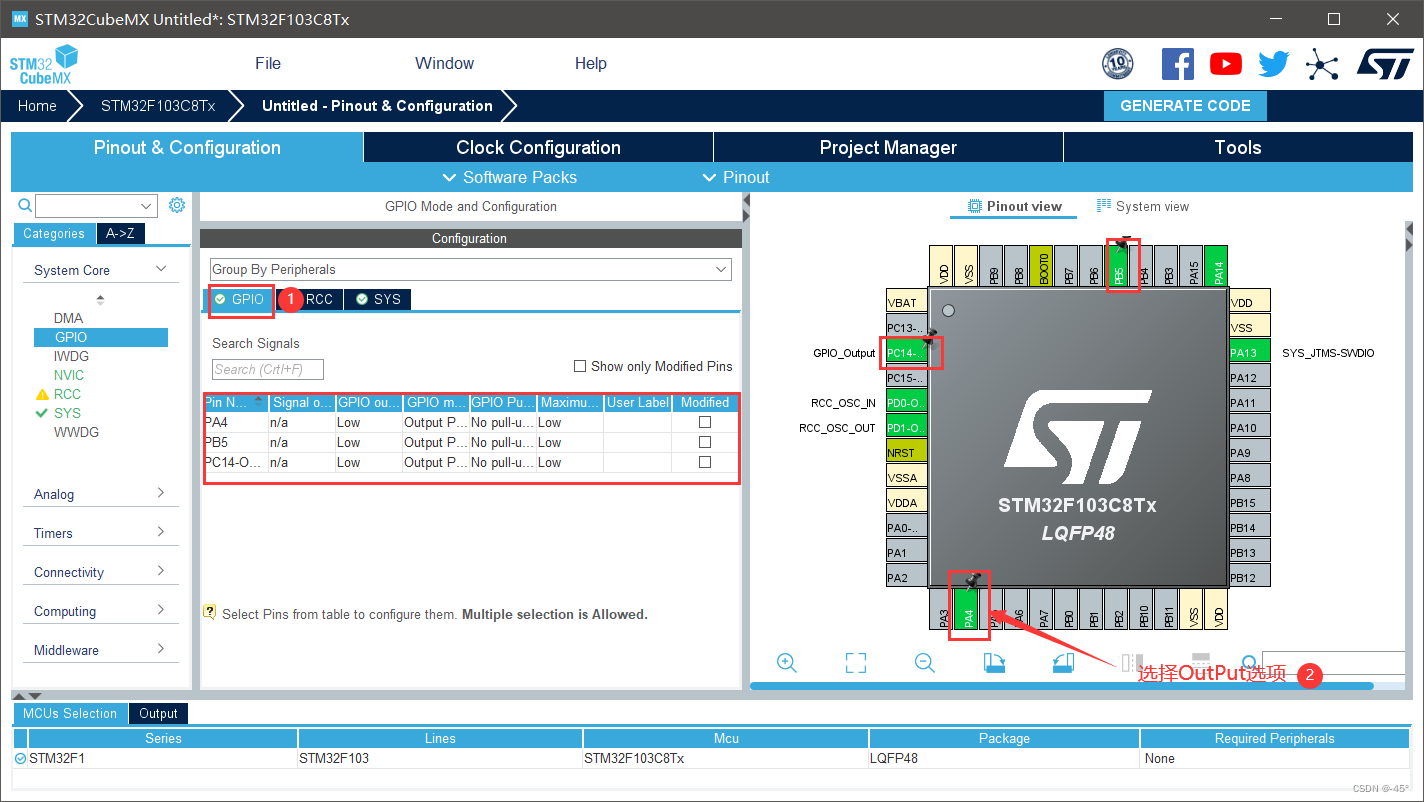
Task: Select the green PB5 pin on the chip
Action: point(1119,266)
